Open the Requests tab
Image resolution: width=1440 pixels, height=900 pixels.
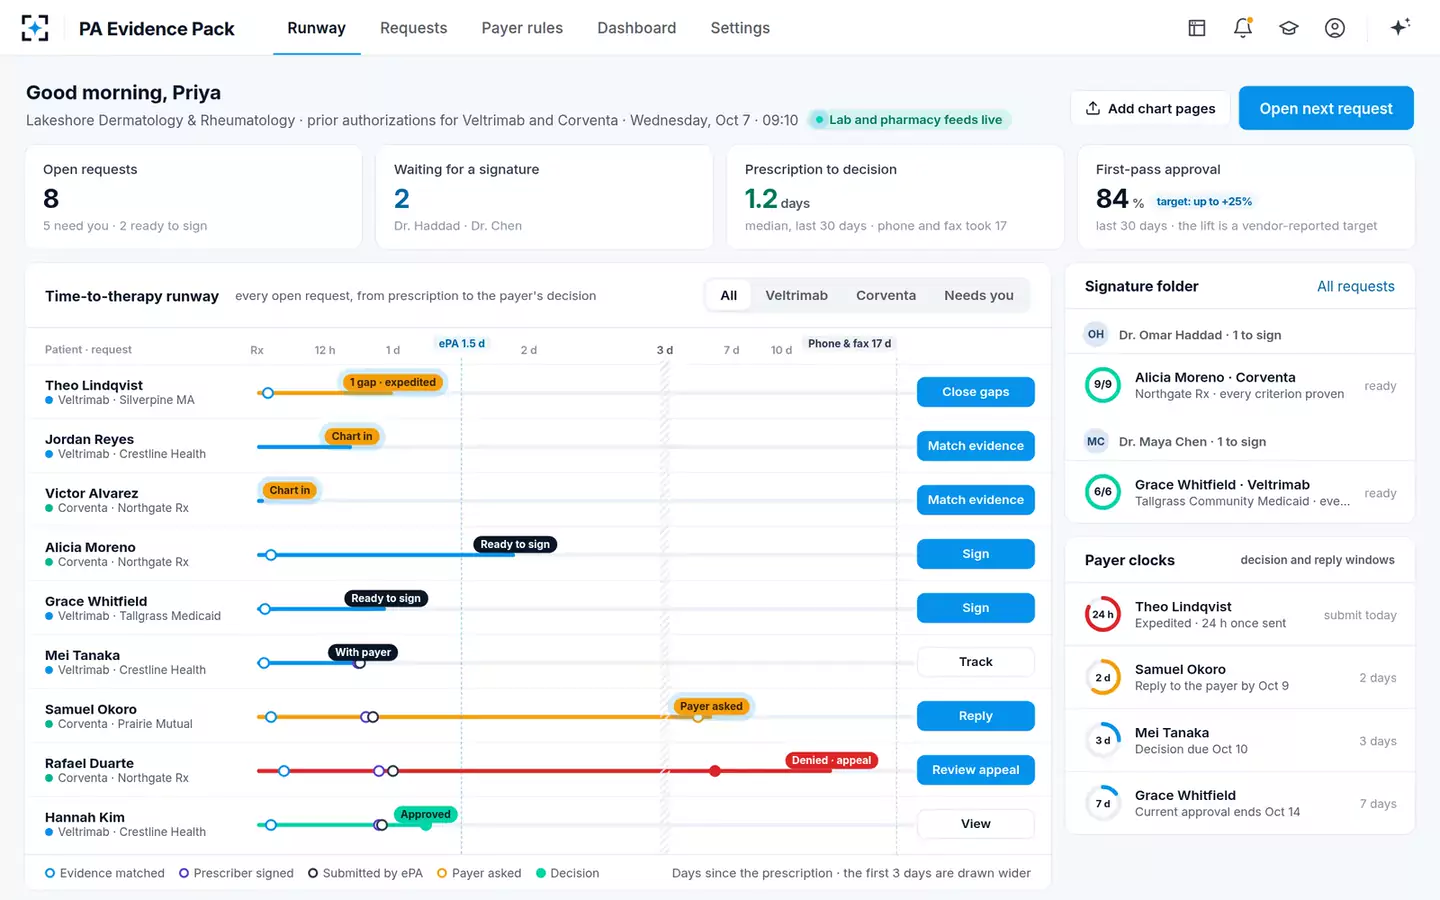click(x=413, y=28)
